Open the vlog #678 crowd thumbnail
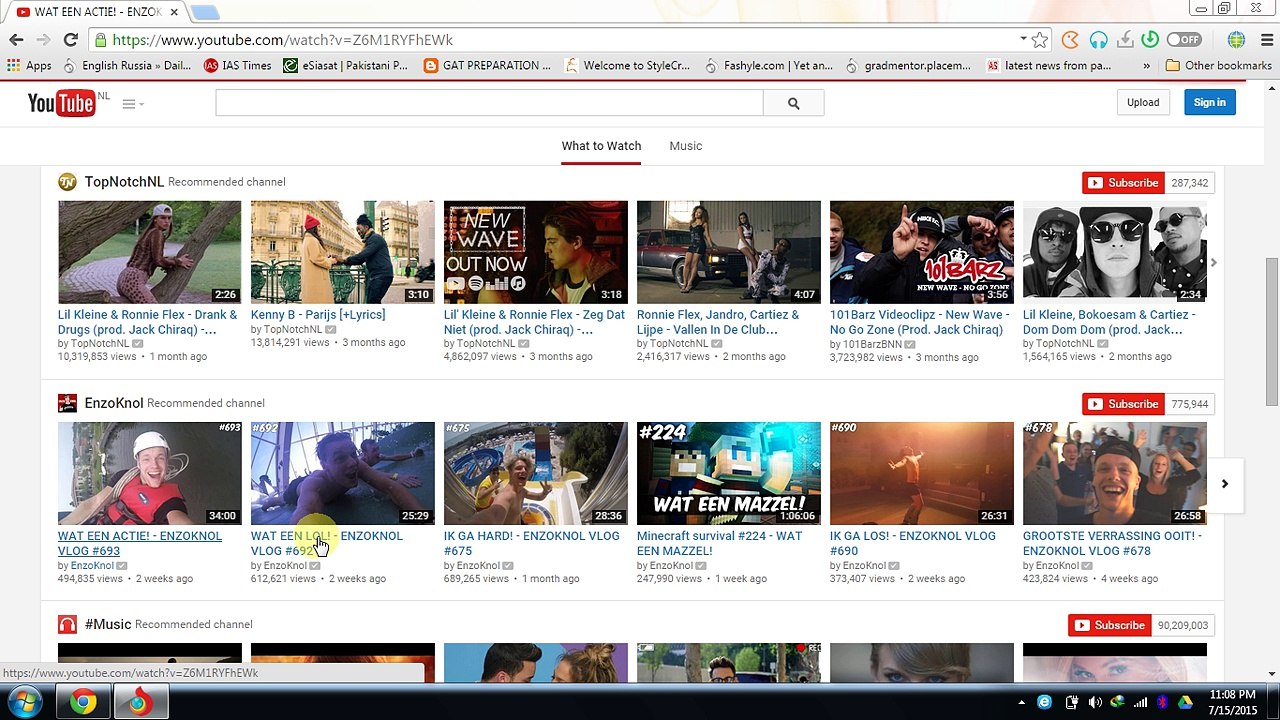The image size is (1280, 720). pyautogui.click(x=1114, y=473)
